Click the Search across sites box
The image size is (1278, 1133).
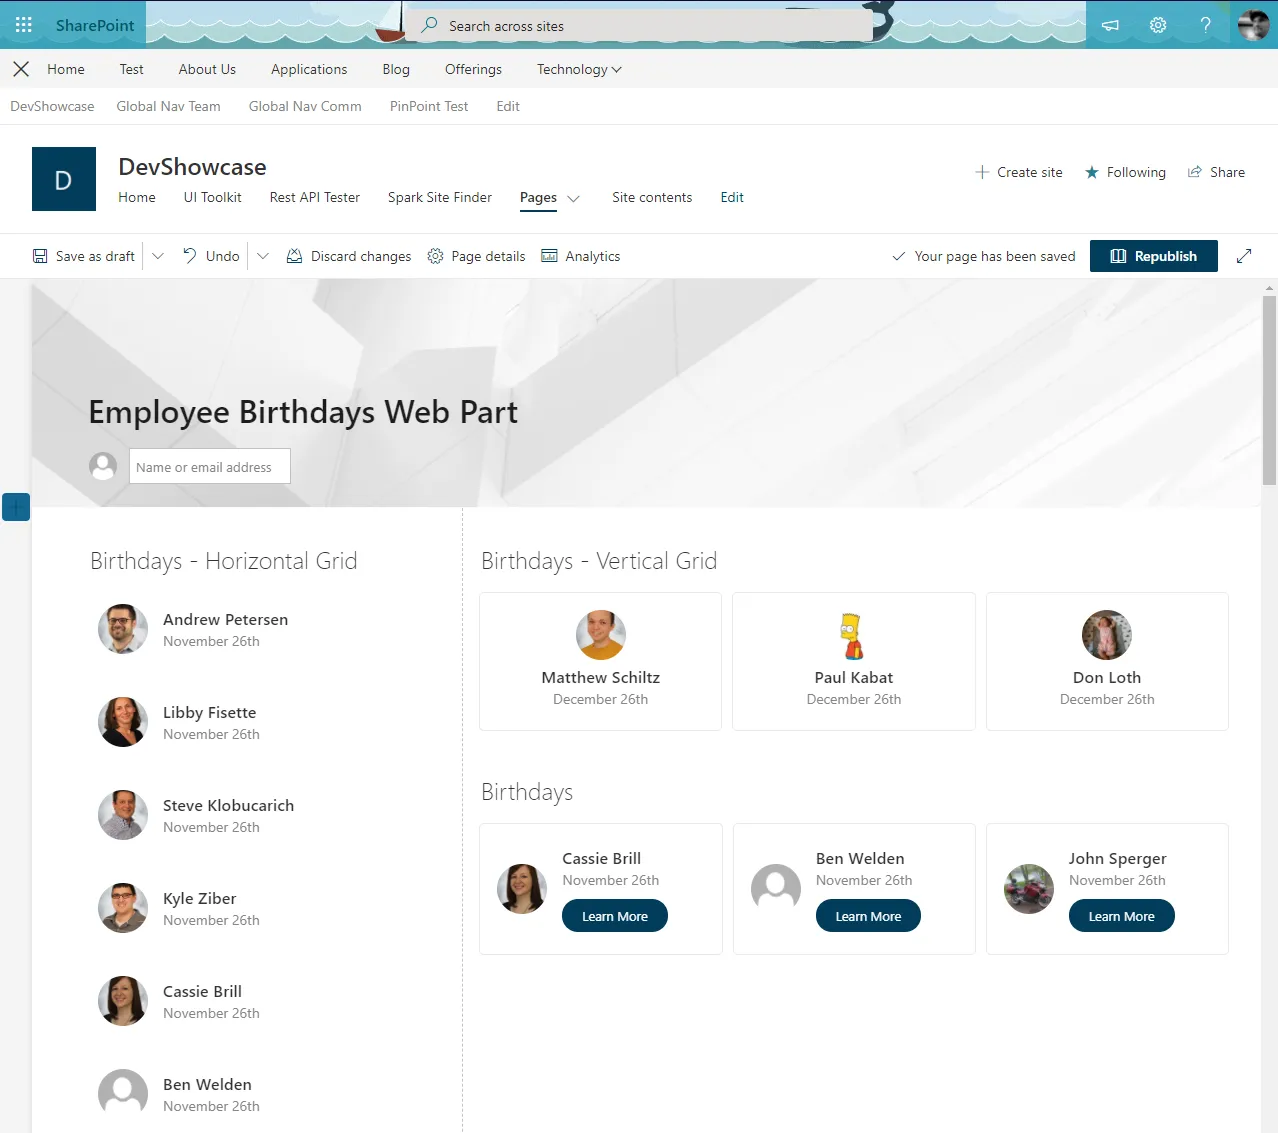(640, 25)
